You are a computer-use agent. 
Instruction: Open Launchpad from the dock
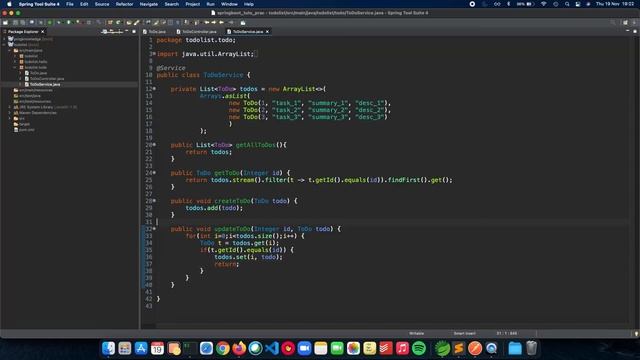(x=125, y=348)
